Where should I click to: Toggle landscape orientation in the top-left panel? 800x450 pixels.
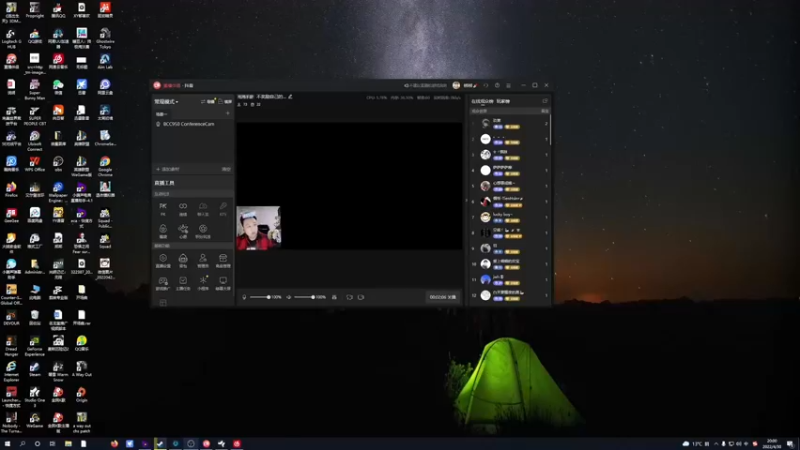[208, 102]
